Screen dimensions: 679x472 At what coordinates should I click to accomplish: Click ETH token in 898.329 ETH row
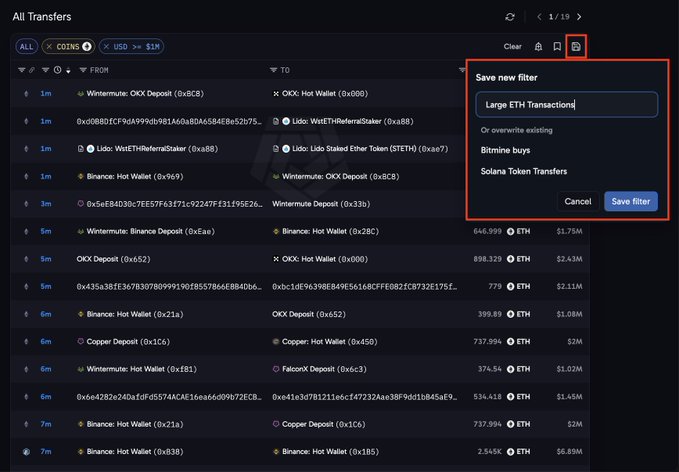pyautogui.click(x=518, y=259)
